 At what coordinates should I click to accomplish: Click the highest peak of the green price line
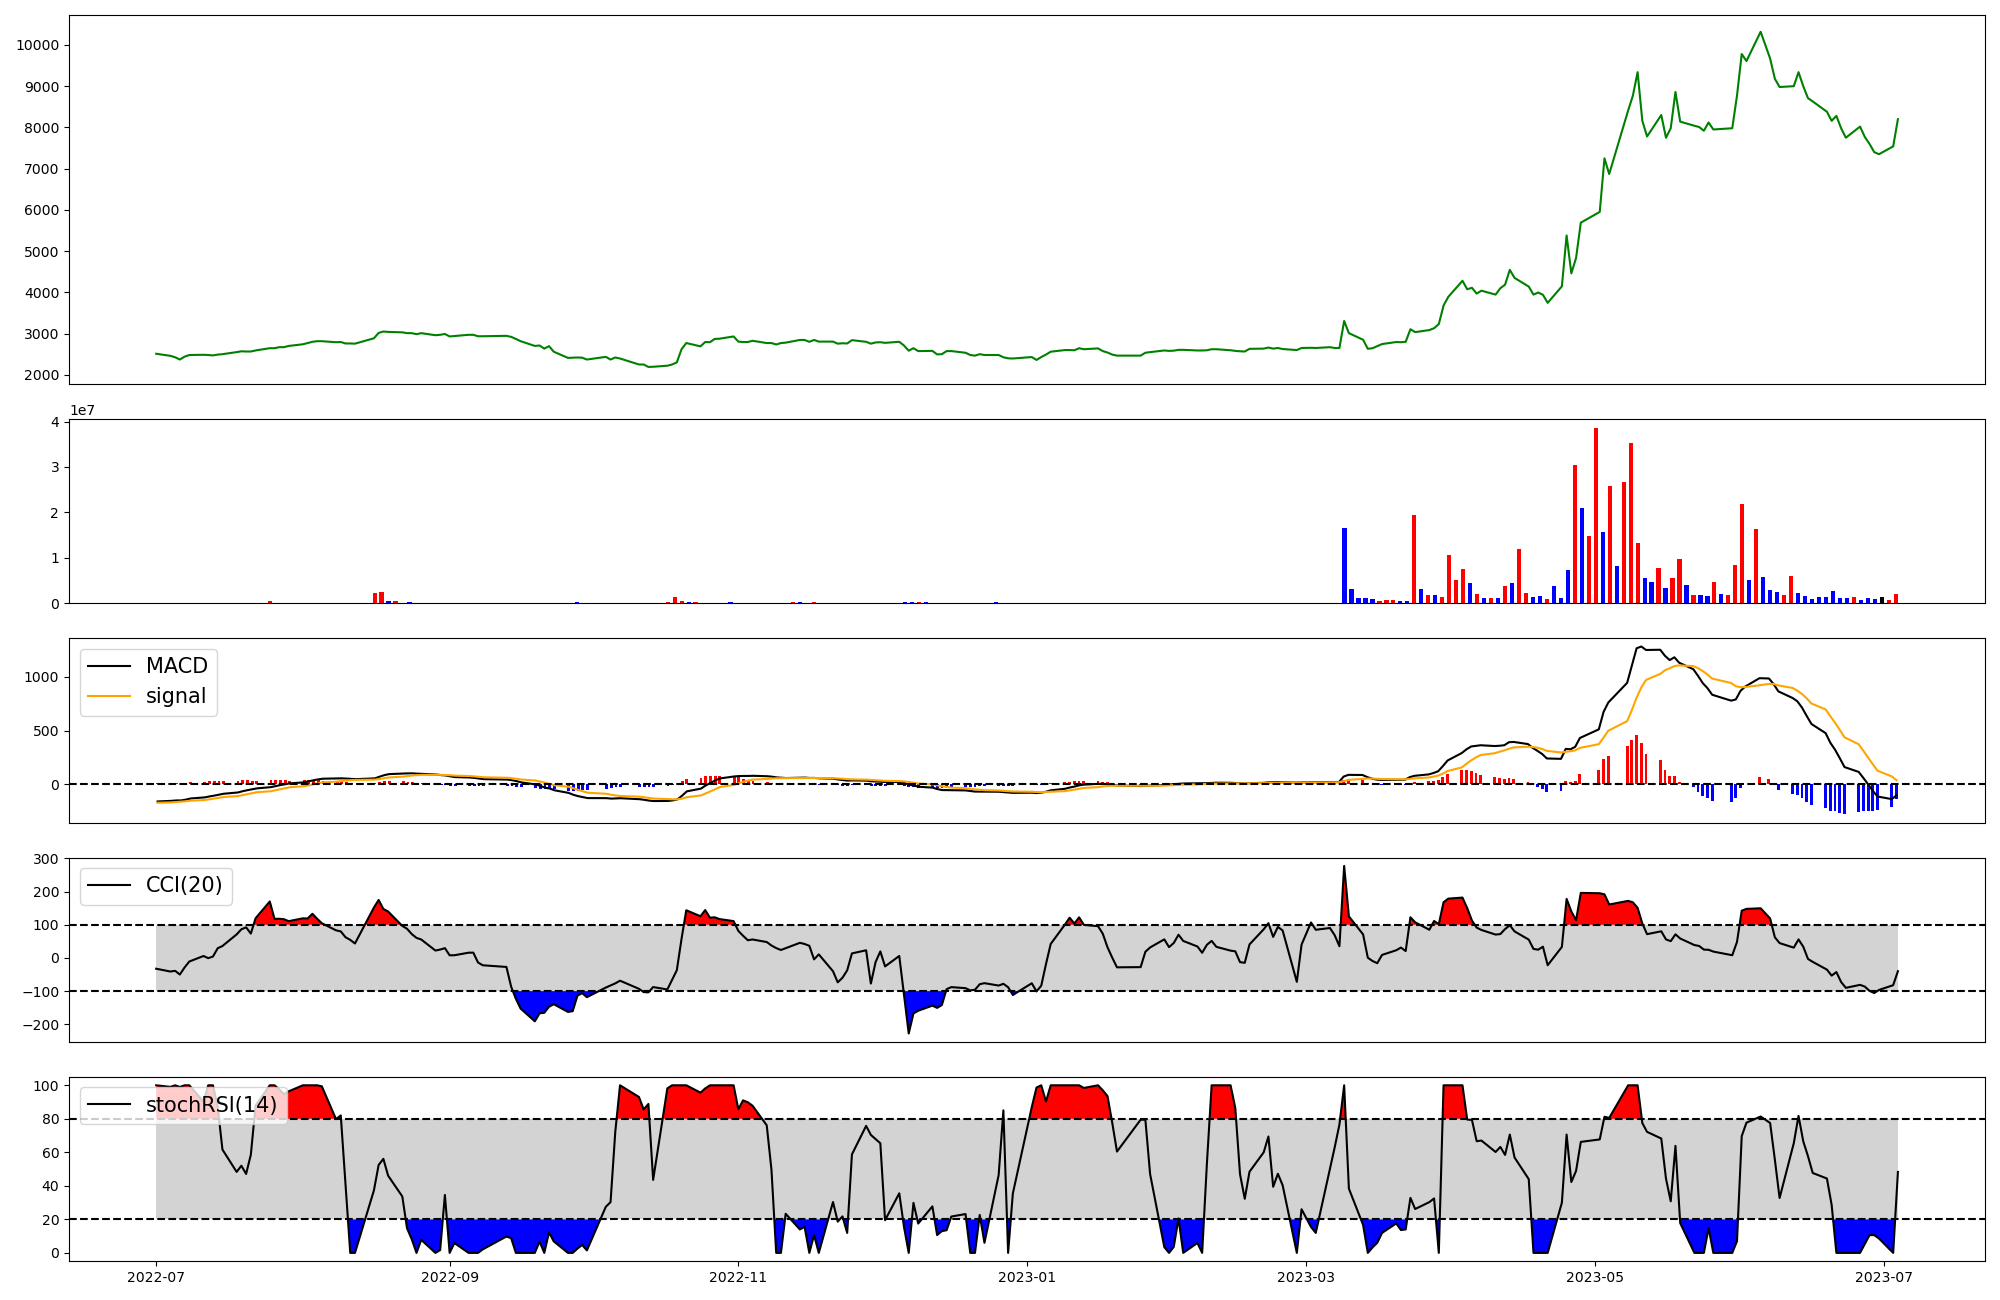pos(1761,33)
